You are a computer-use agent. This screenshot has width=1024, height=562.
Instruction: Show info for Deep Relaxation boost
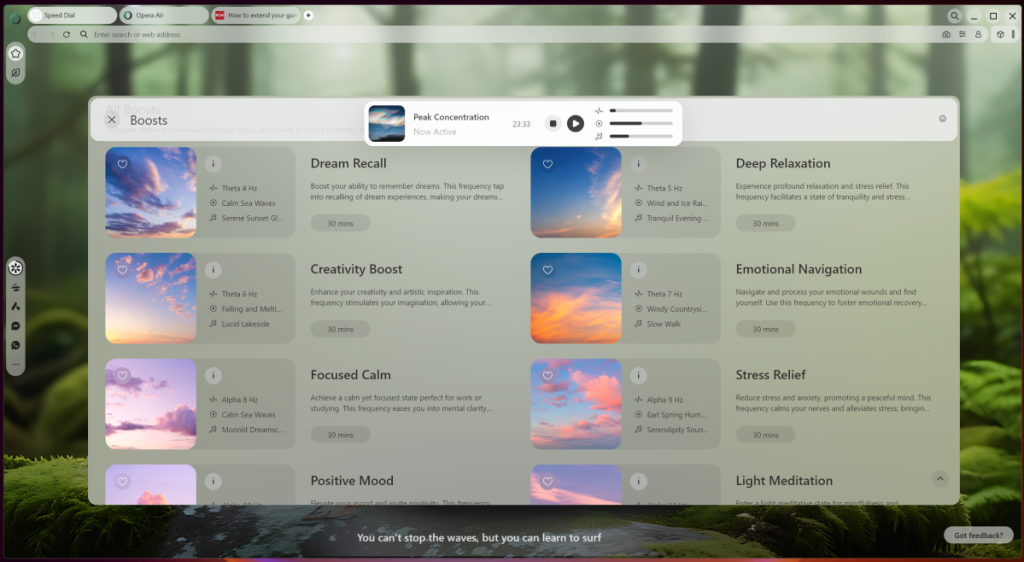(x=638, y=164)
